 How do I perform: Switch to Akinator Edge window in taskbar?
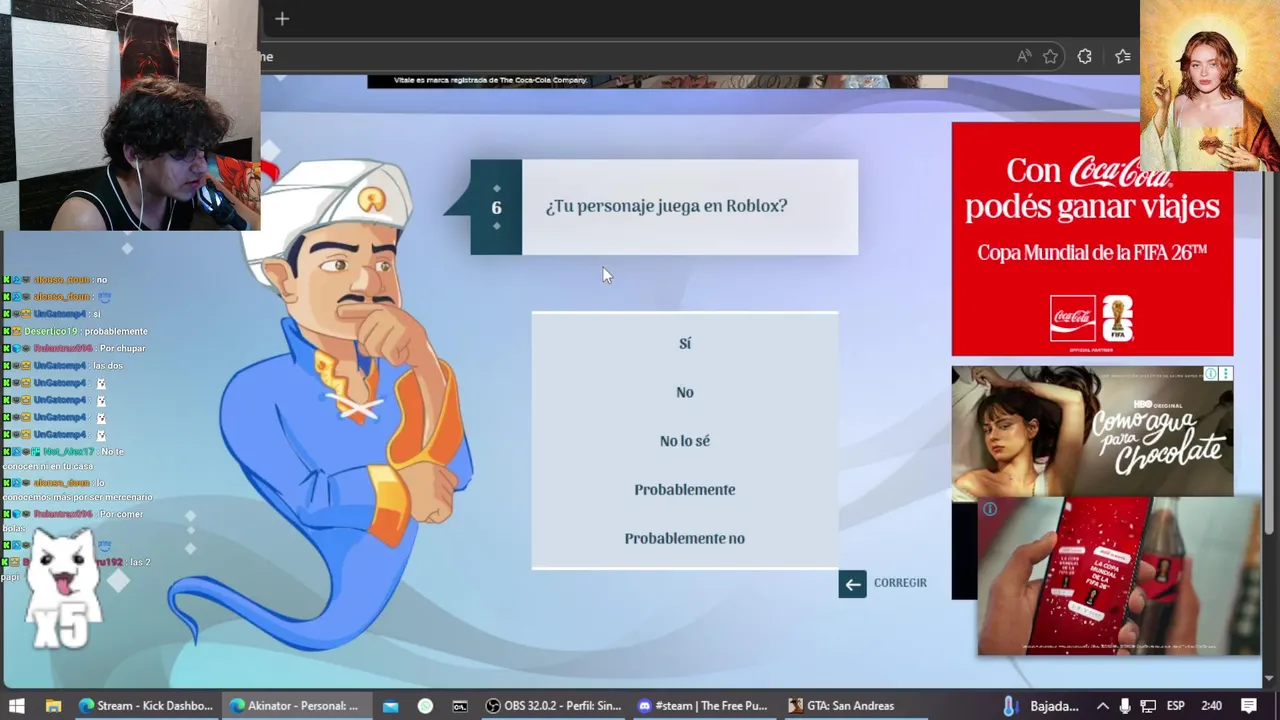click(296, 705)
